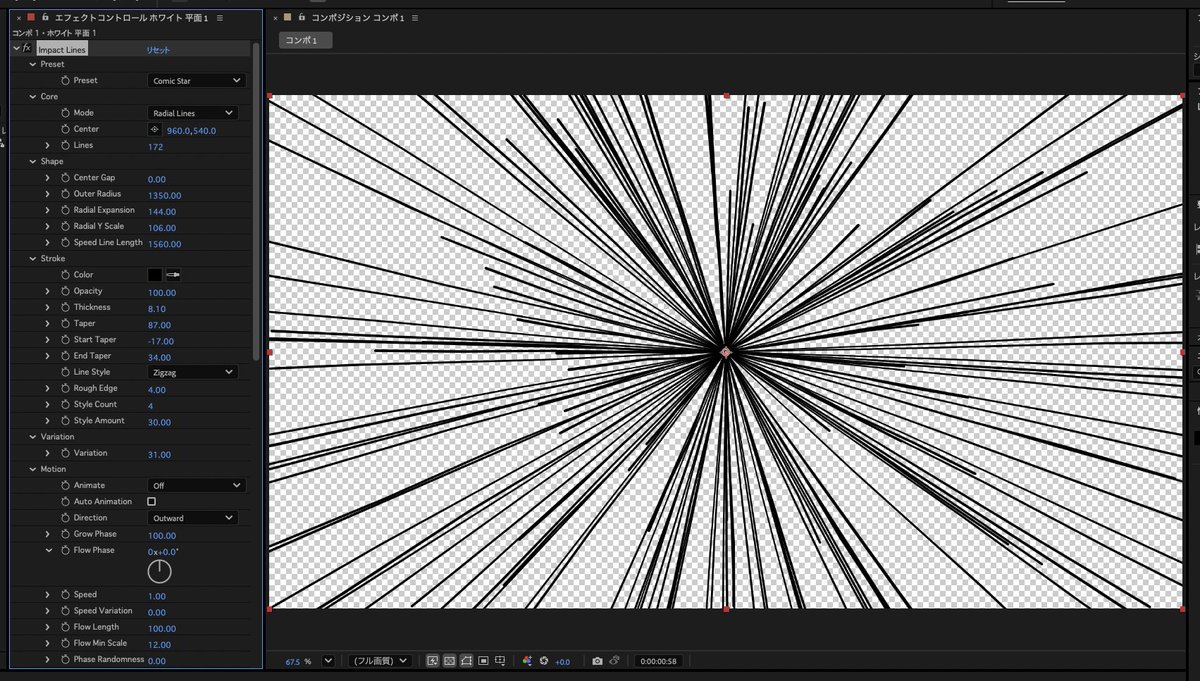
Task: Click the Reset Exposure aperture icon
Action: pyautogui.click(x=544, y=661)
